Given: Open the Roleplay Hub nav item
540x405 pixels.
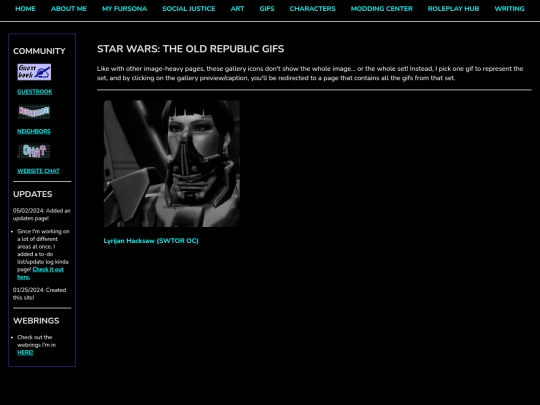Looking at the screenshot, I should click(453, 9).
